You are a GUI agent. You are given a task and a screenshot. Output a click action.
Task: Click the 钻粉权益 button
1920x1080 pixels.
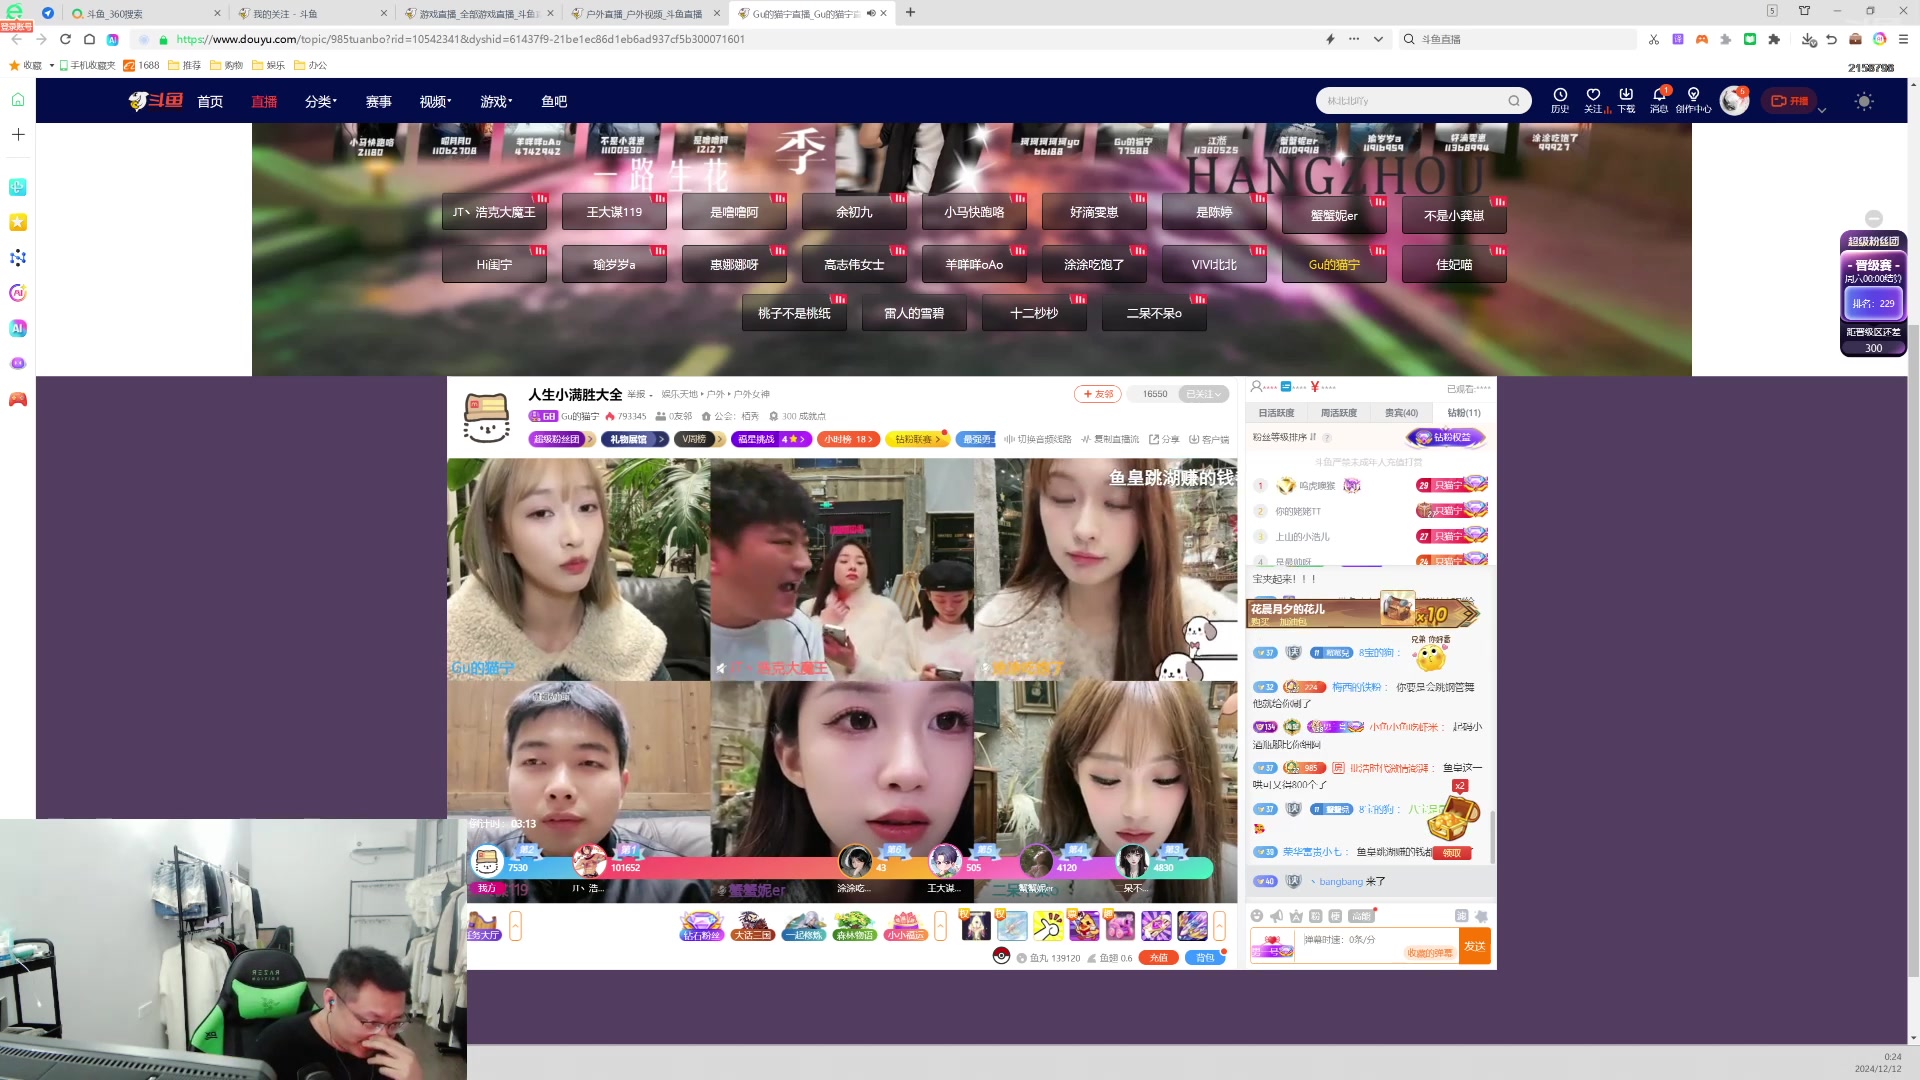[x=1445, y=437]
